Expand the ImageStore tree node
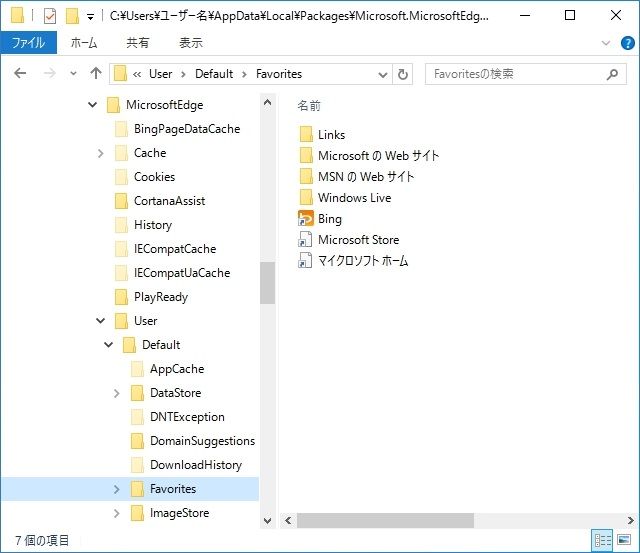 pos(117,513)
